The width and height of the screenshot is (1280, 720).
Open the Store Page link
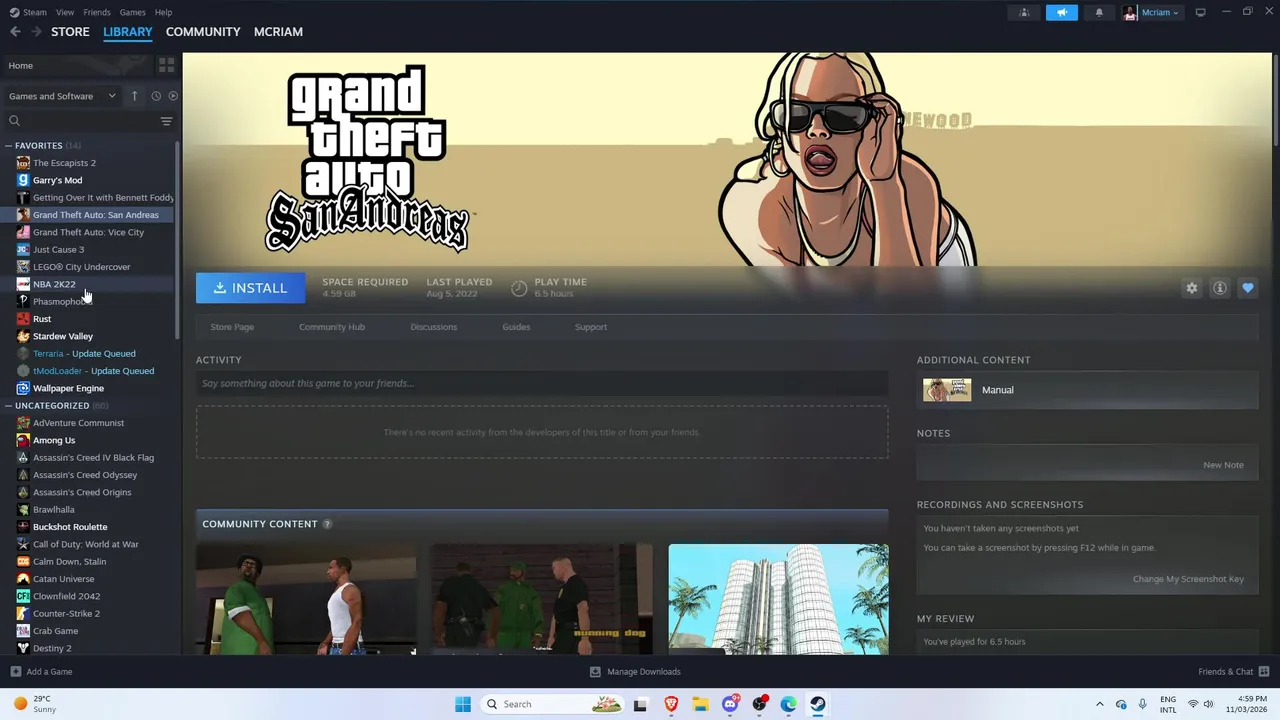232,327
